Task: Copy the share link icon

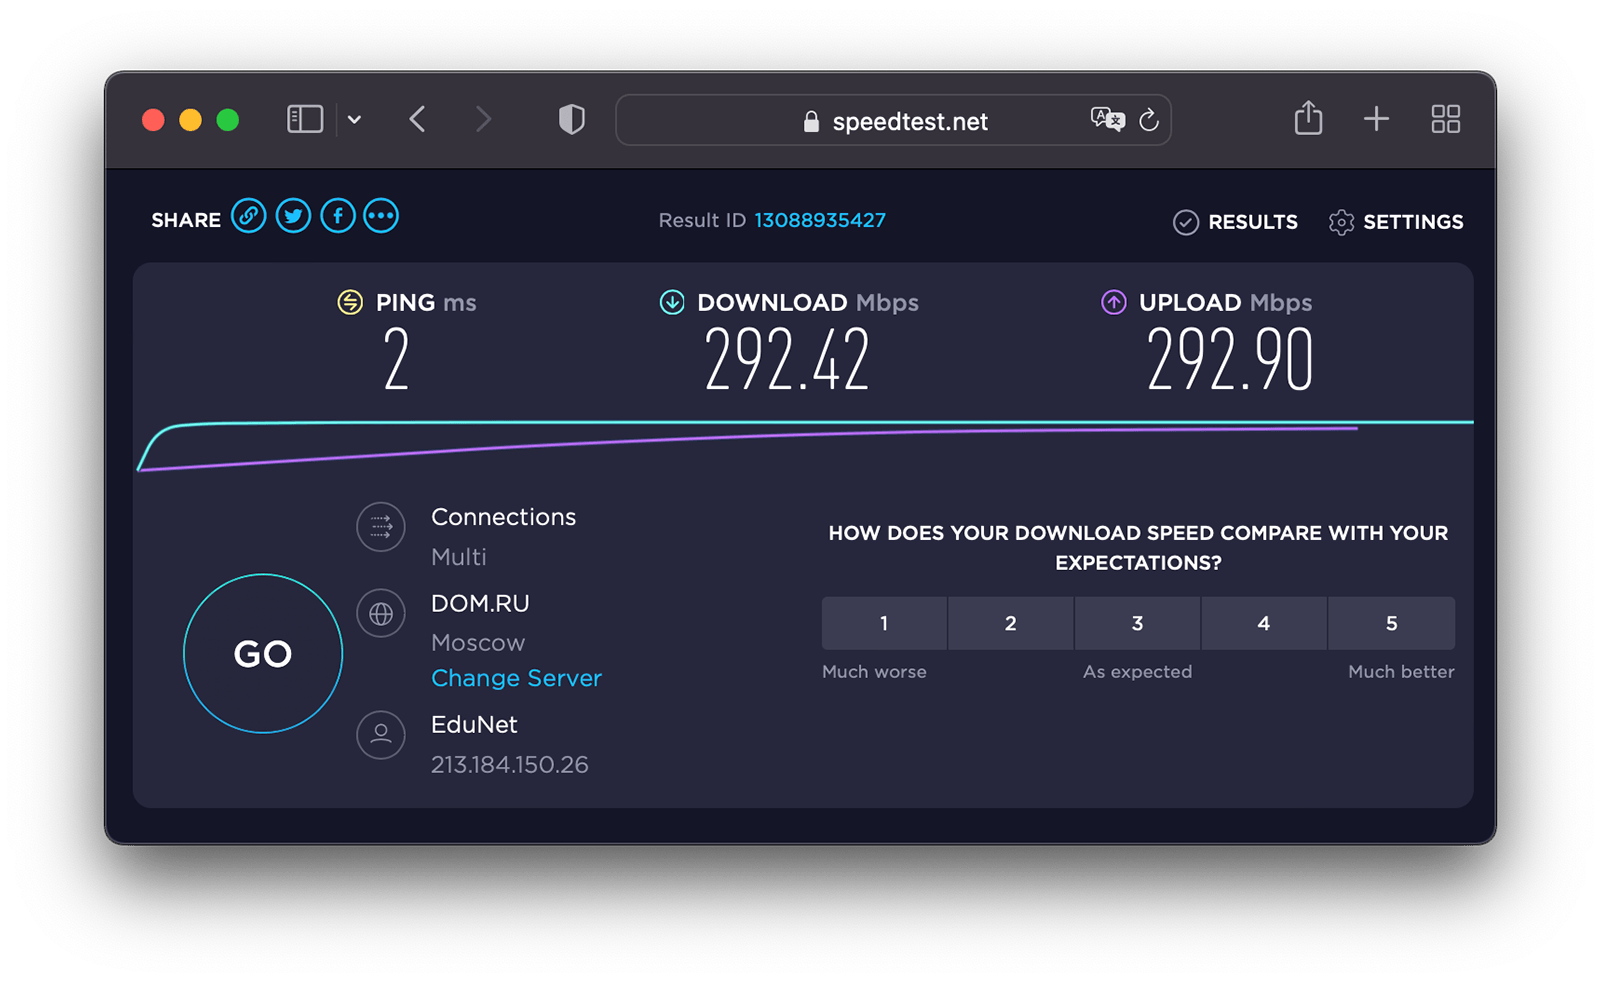Action: [x=249, y=216]
